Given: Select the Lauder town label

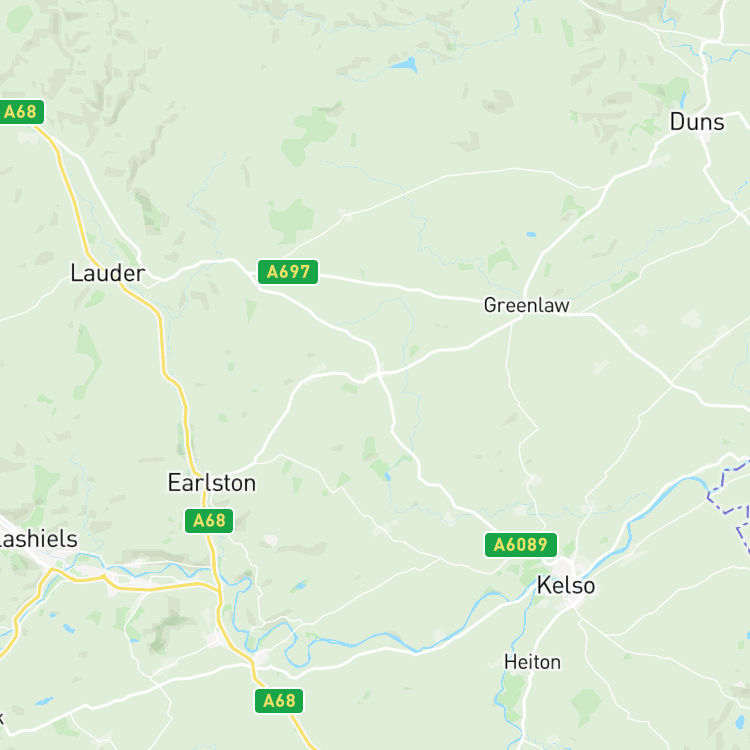Looking at the screenshot, I should 108,273.
